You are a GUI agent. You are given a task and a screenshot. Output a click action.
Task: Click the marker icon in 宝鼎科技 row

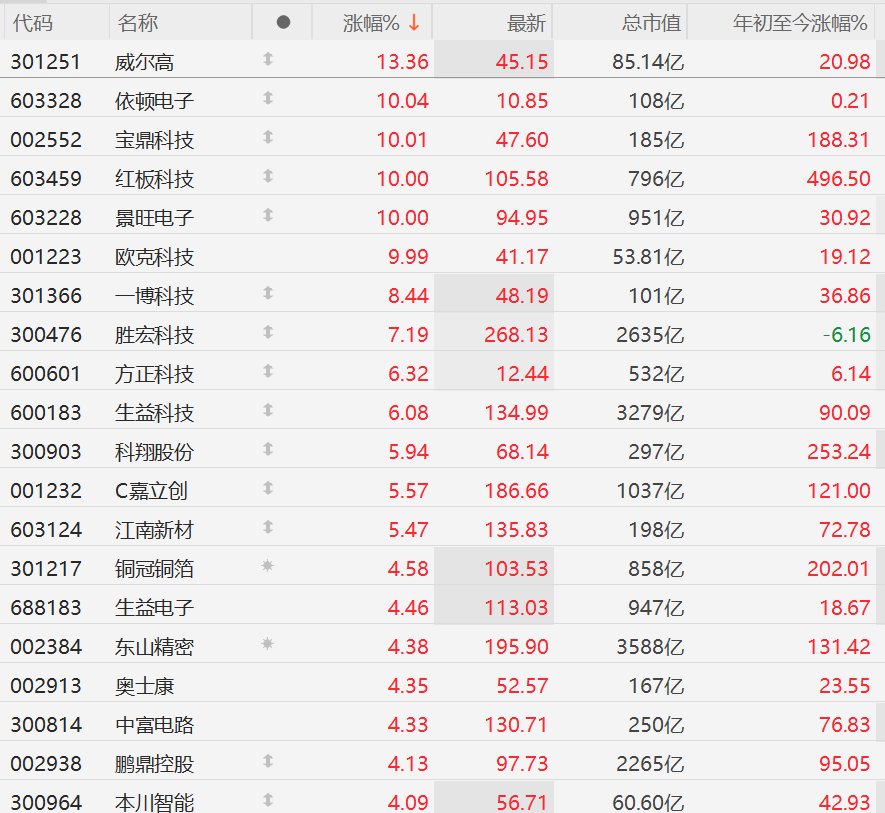268,137
